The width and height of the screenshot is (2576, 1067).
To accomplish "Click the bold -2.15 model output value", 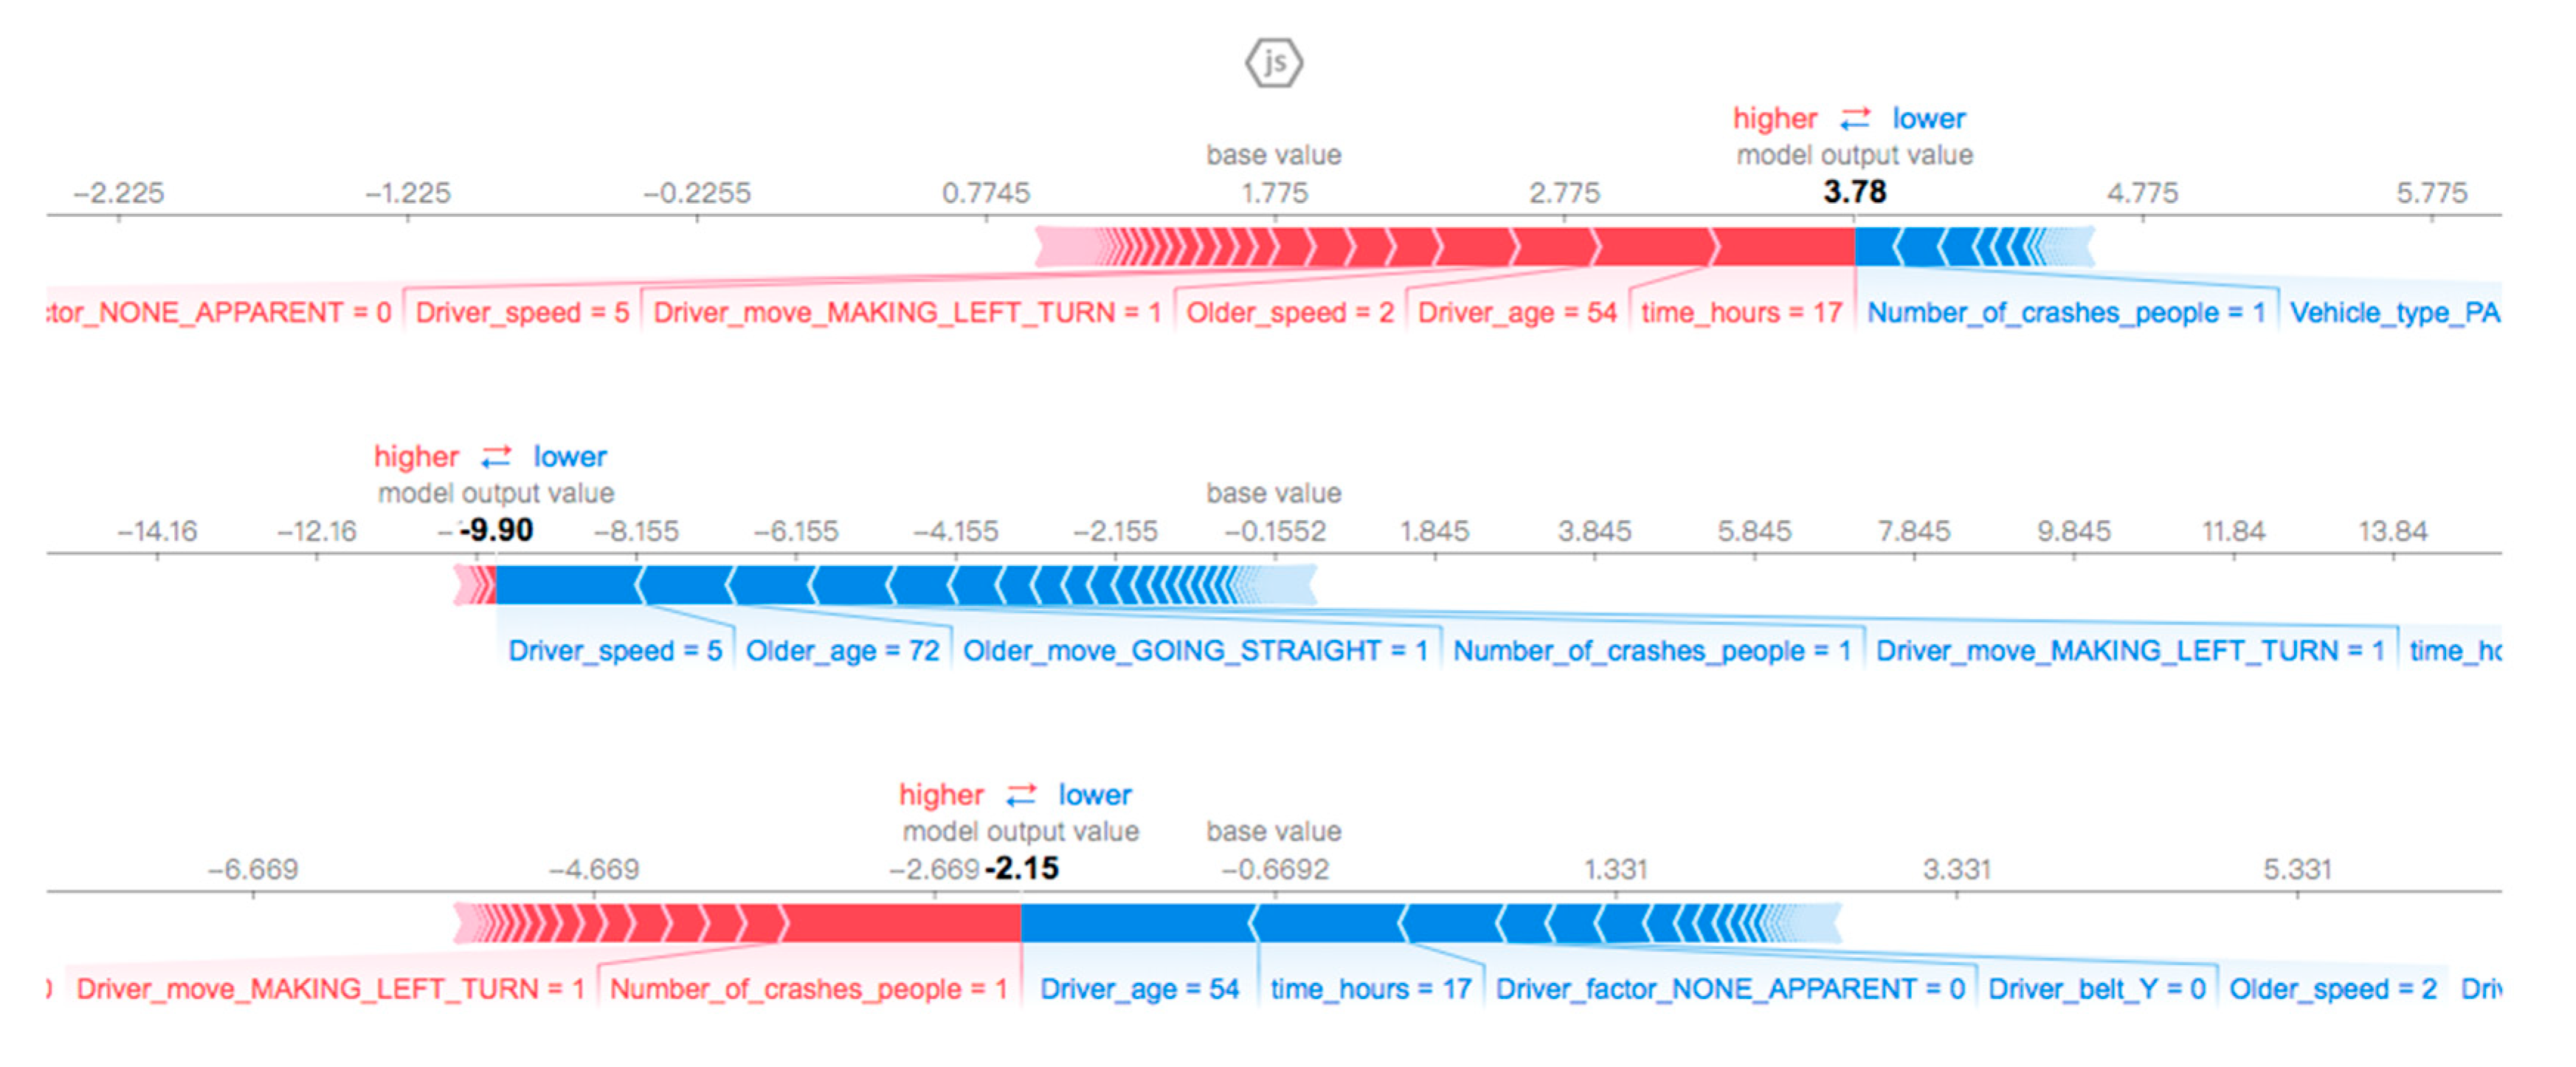I will 1021,867.
